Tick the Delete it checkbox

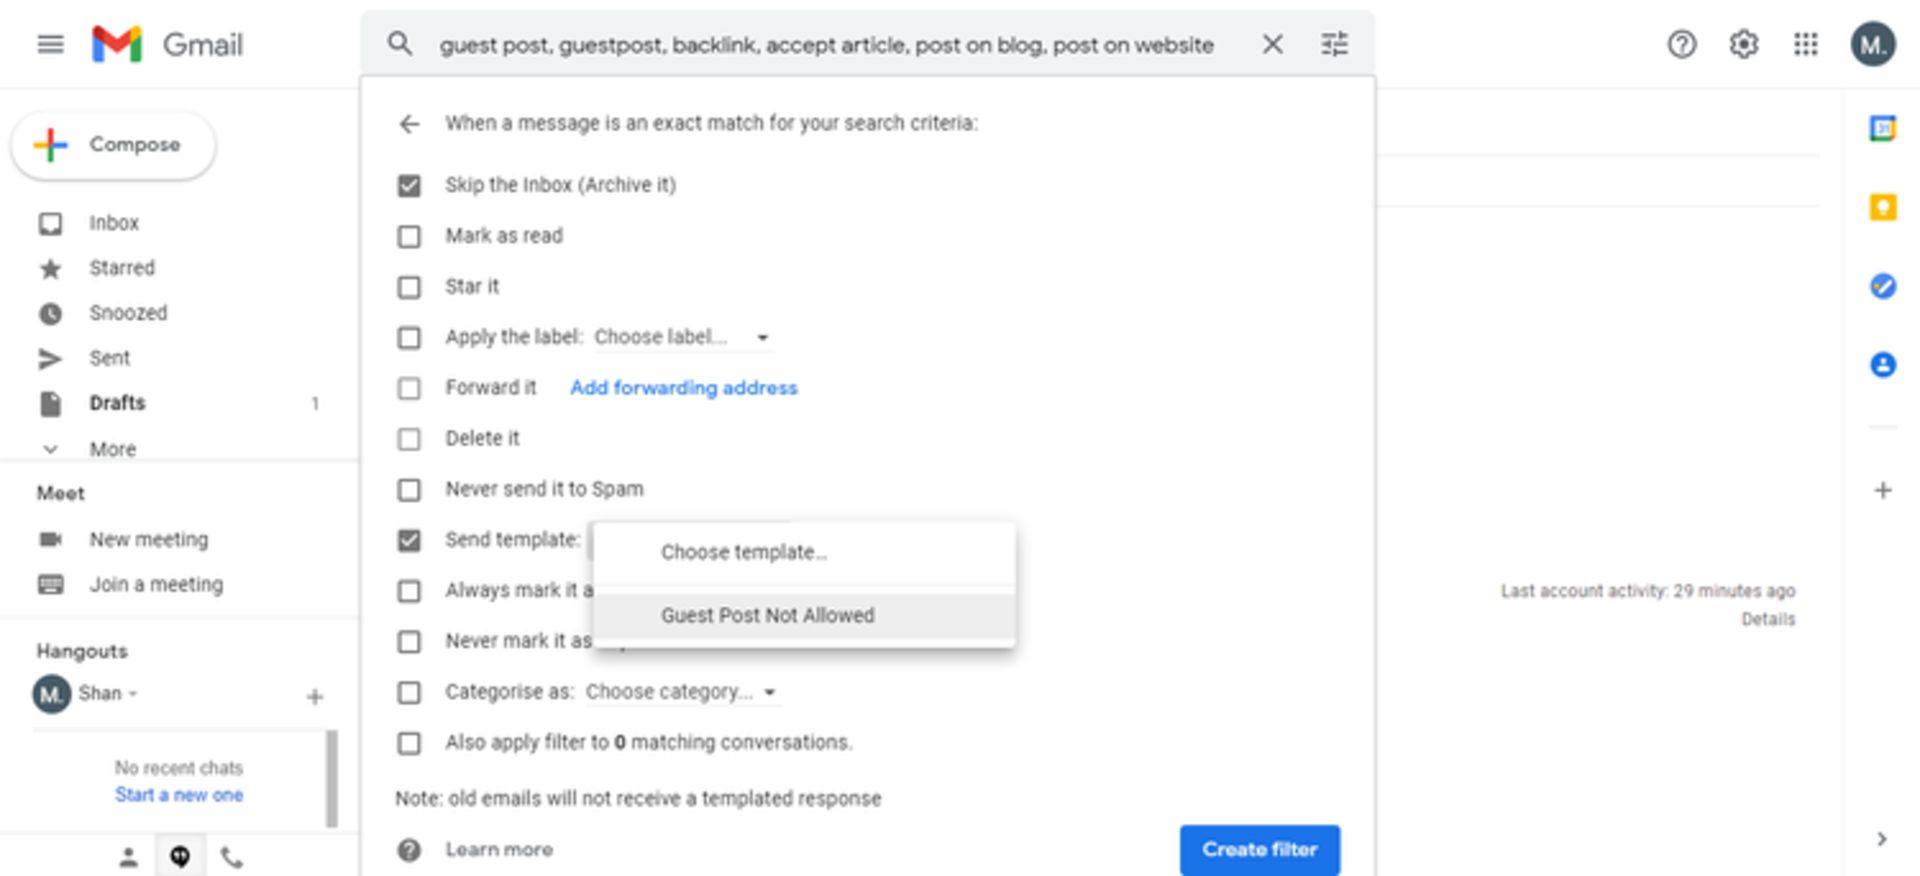409,439
